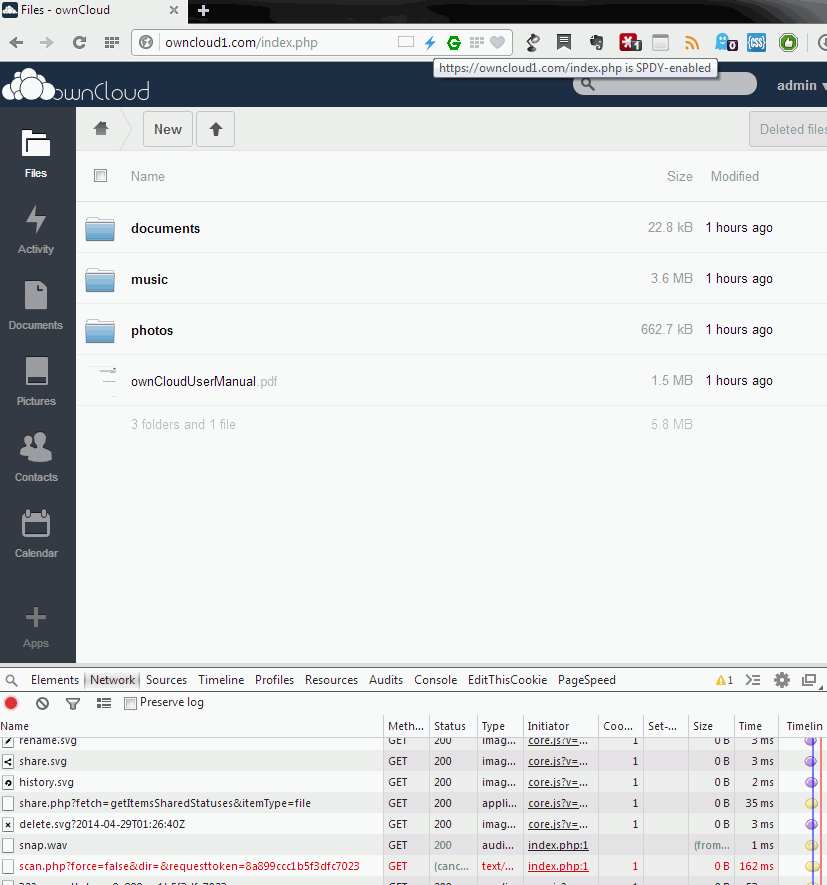
Task: Toggle the network filter funnel
Action: 73,703
